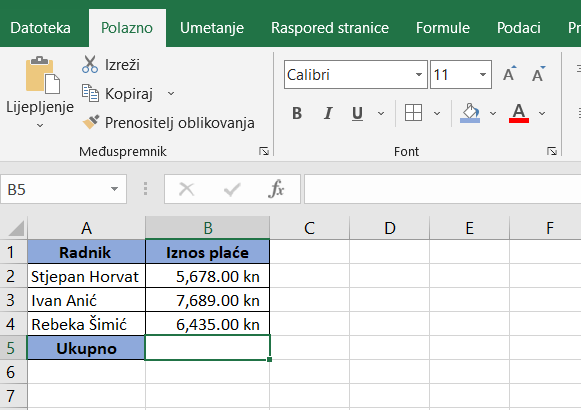The height and width of the screenshot is (410, 581).
Task: Select cell A2 Stjepan Horvat
Action: coord(86,276)
